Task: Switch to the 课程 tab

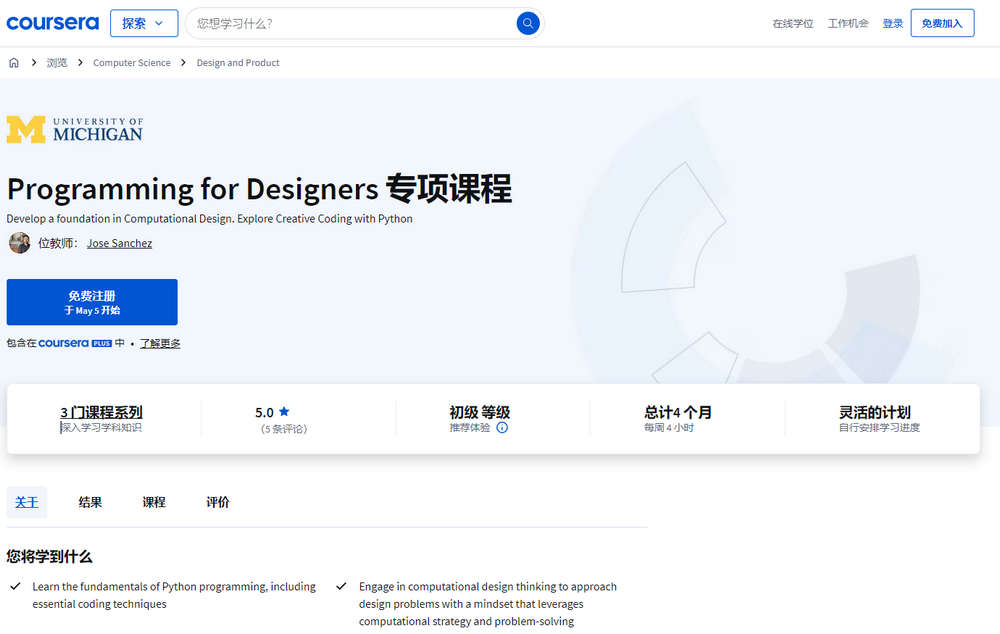Action: pos(154,502)
